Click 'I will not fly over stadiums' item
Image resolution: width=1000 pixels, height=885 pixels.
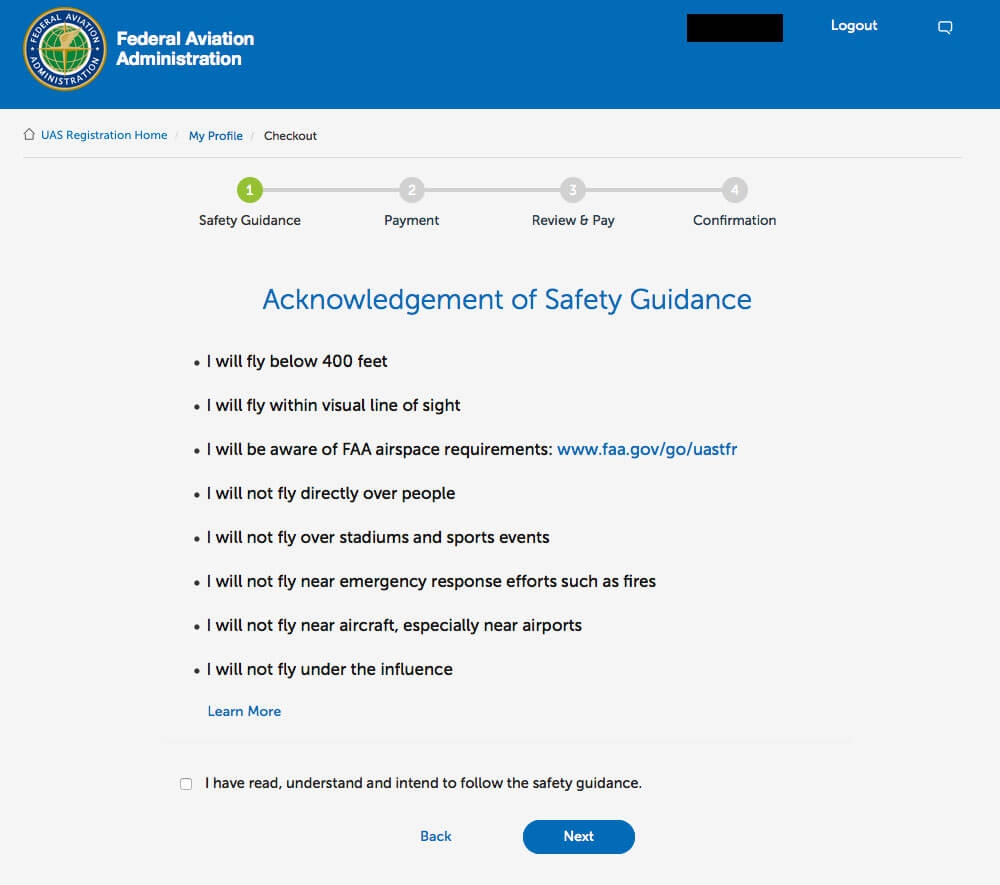coord(378,538)
